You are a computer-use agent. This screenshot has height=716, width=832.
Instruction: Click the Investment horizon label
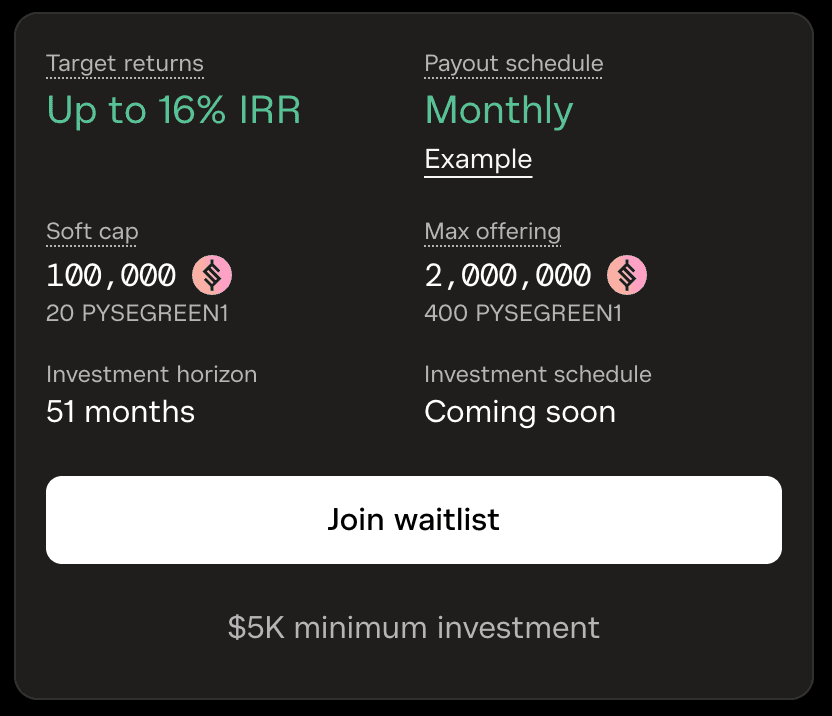pyautogui.click(x=151, y=375)
